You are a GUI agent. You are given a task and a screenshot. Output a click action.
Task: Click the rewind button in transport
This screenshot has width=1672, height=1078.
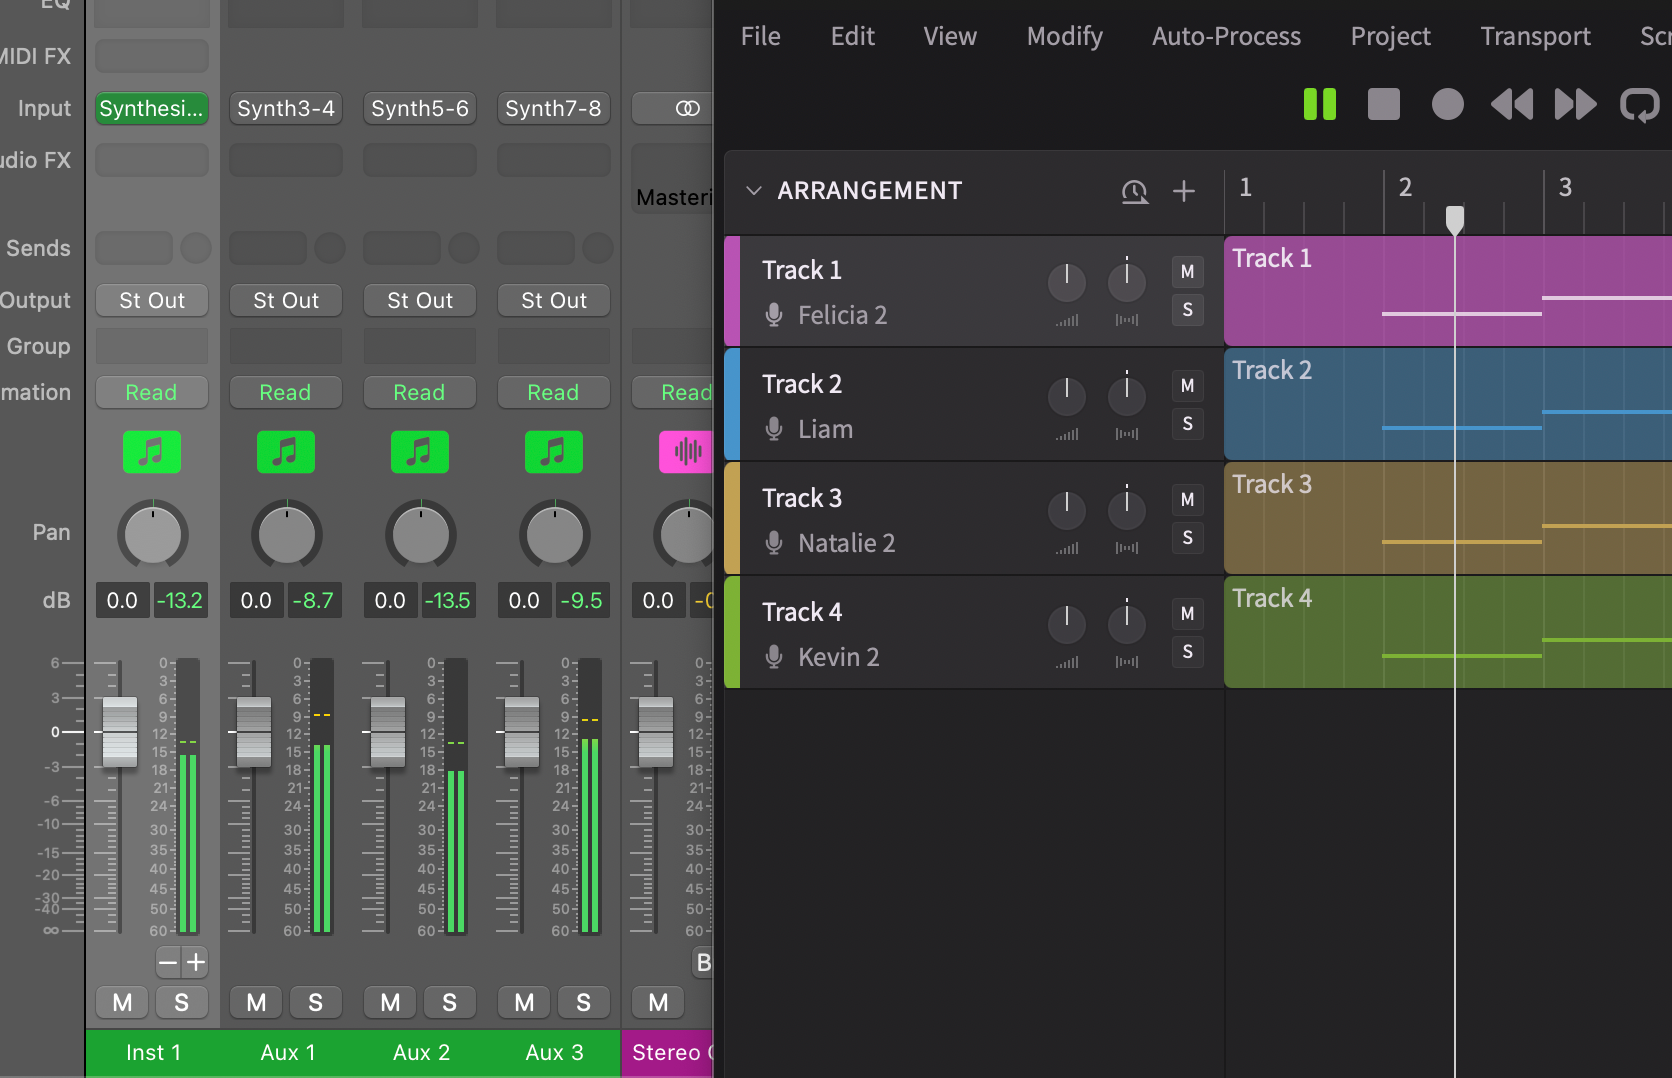point(1511,104)
